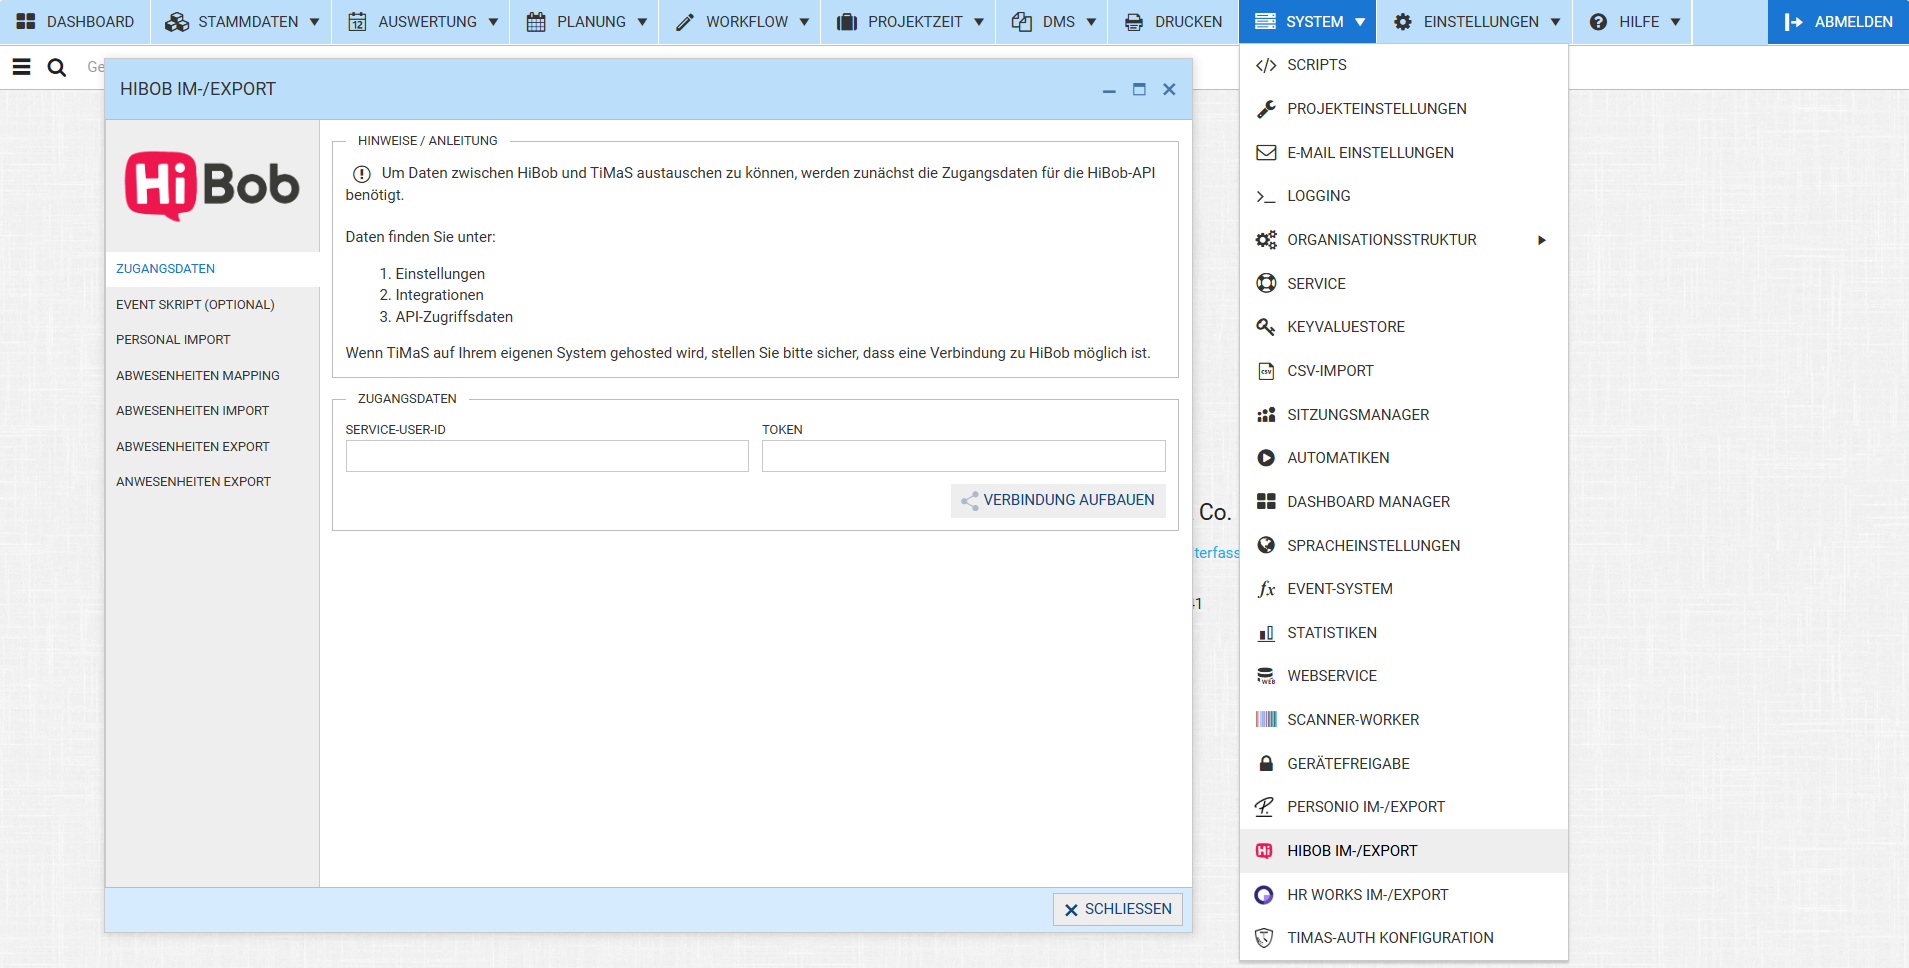1909x968 pixels.
Task: Click the search magnifier icon
Action: (57, 67)
